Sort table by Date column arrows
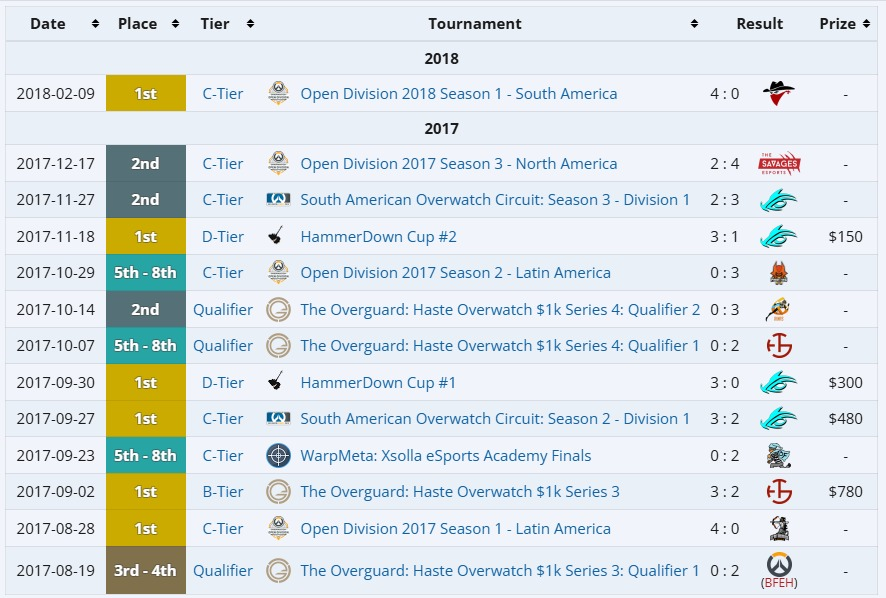Viewport: 886px width, 598px height. click(x=95, y=24)
